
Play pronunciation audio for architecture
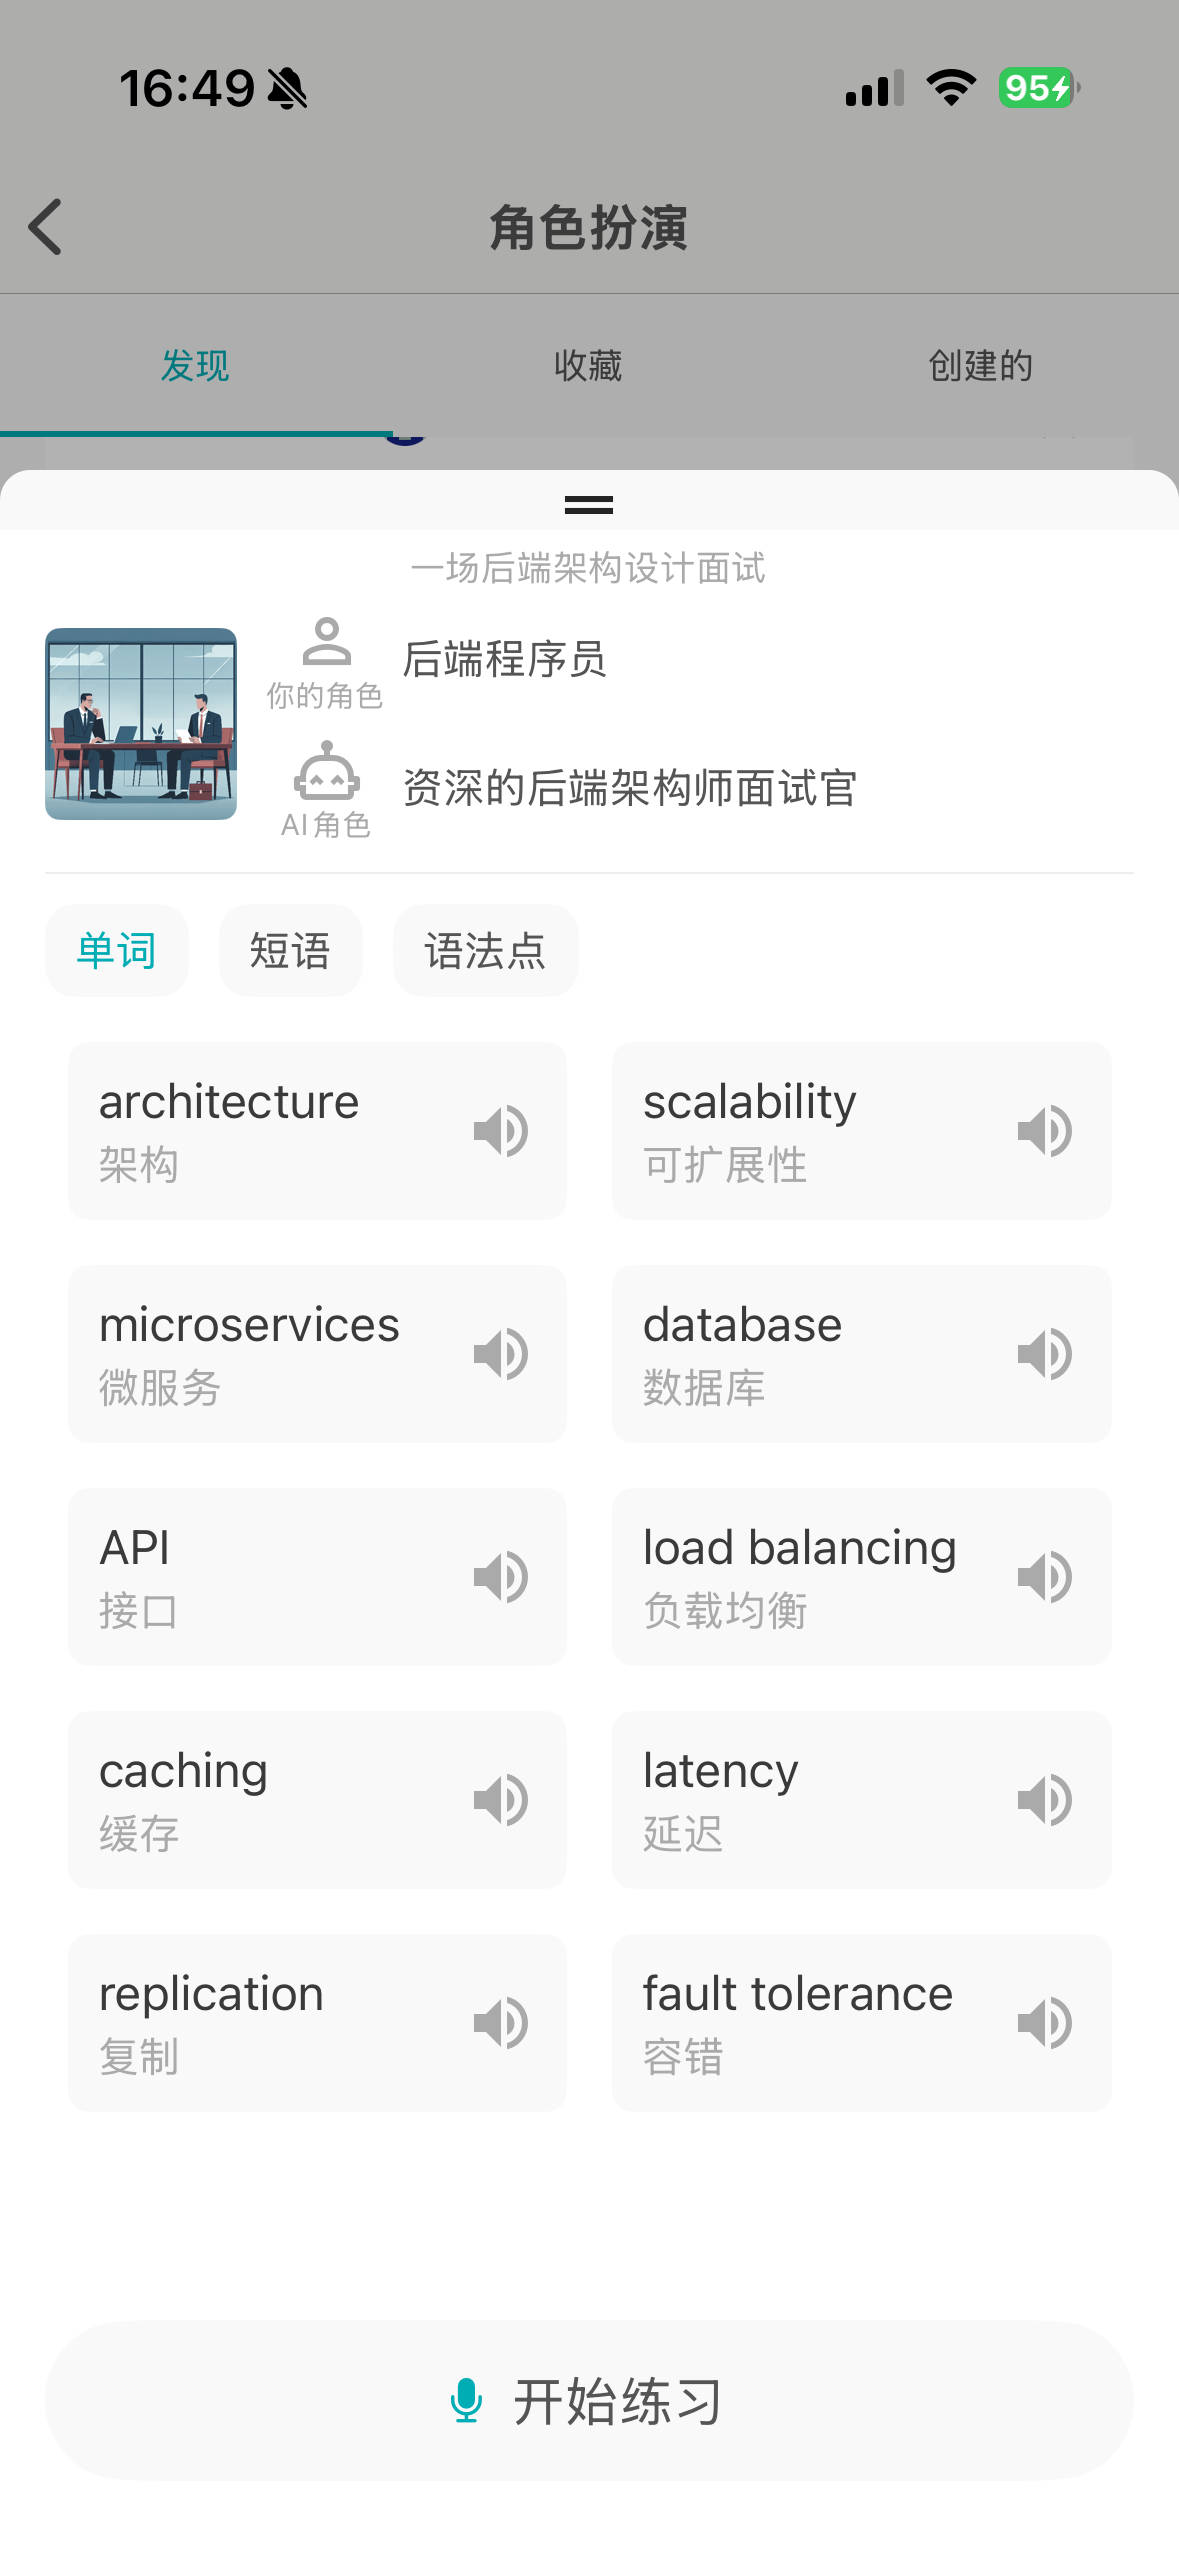point(501,1131)
